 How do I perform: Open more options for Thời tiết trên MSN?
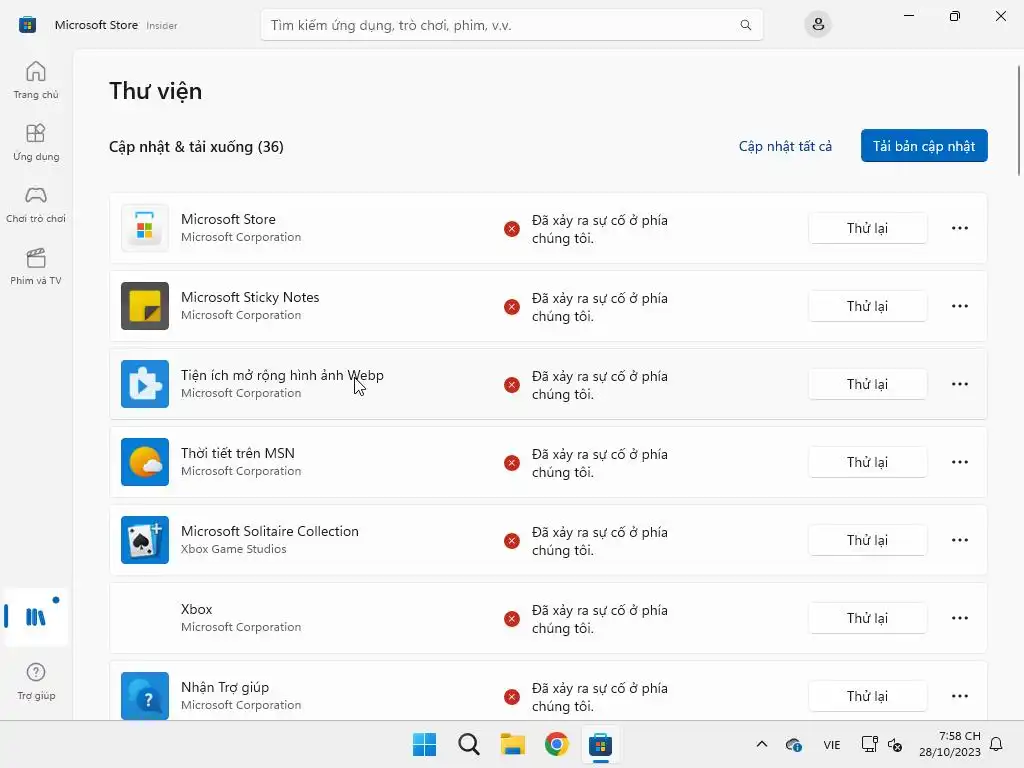pos(960,462)
